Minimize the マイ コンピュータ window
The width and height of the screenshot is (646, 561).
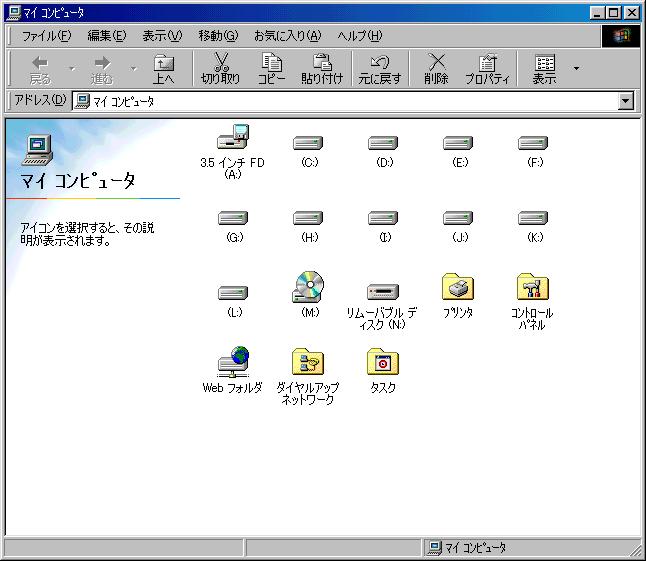pos(597,13)
